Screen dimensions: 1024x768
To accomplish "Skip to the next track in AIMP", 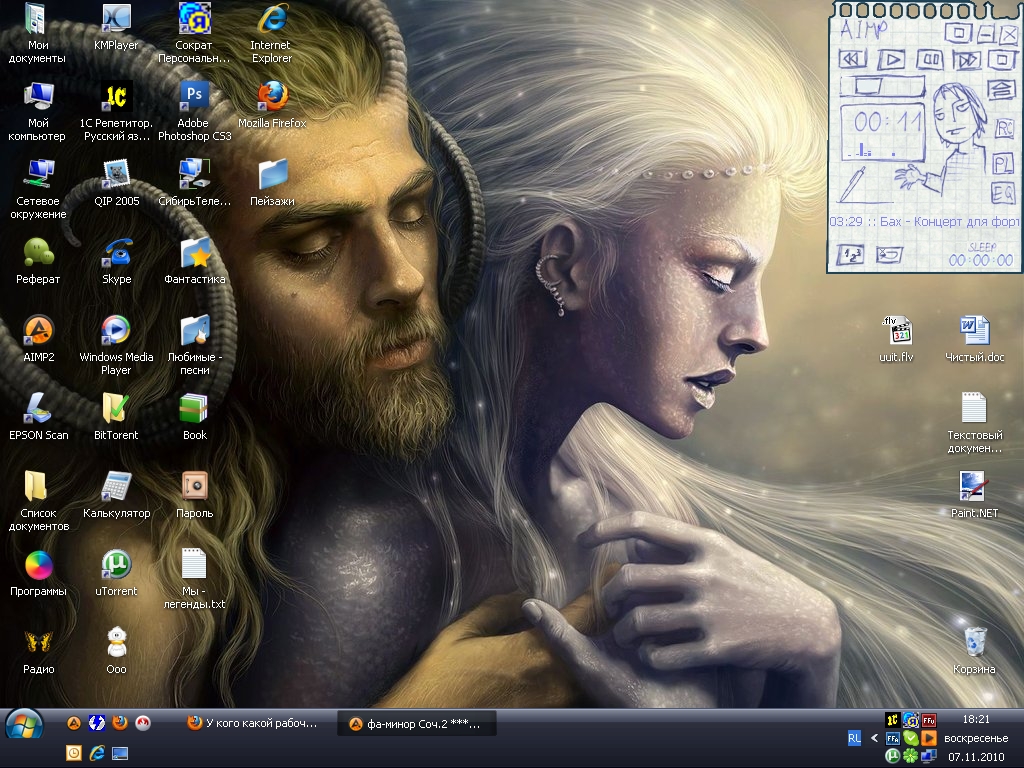I will click(966, 60).
